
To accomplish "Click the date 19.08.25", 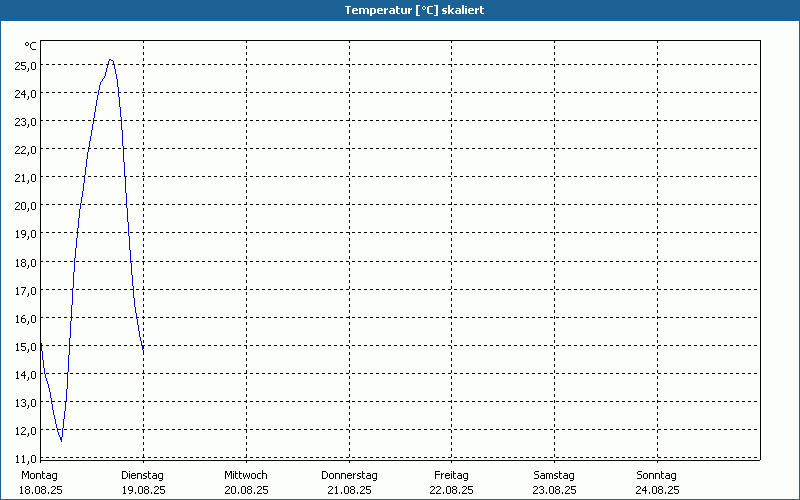I will tap(143, 491).
